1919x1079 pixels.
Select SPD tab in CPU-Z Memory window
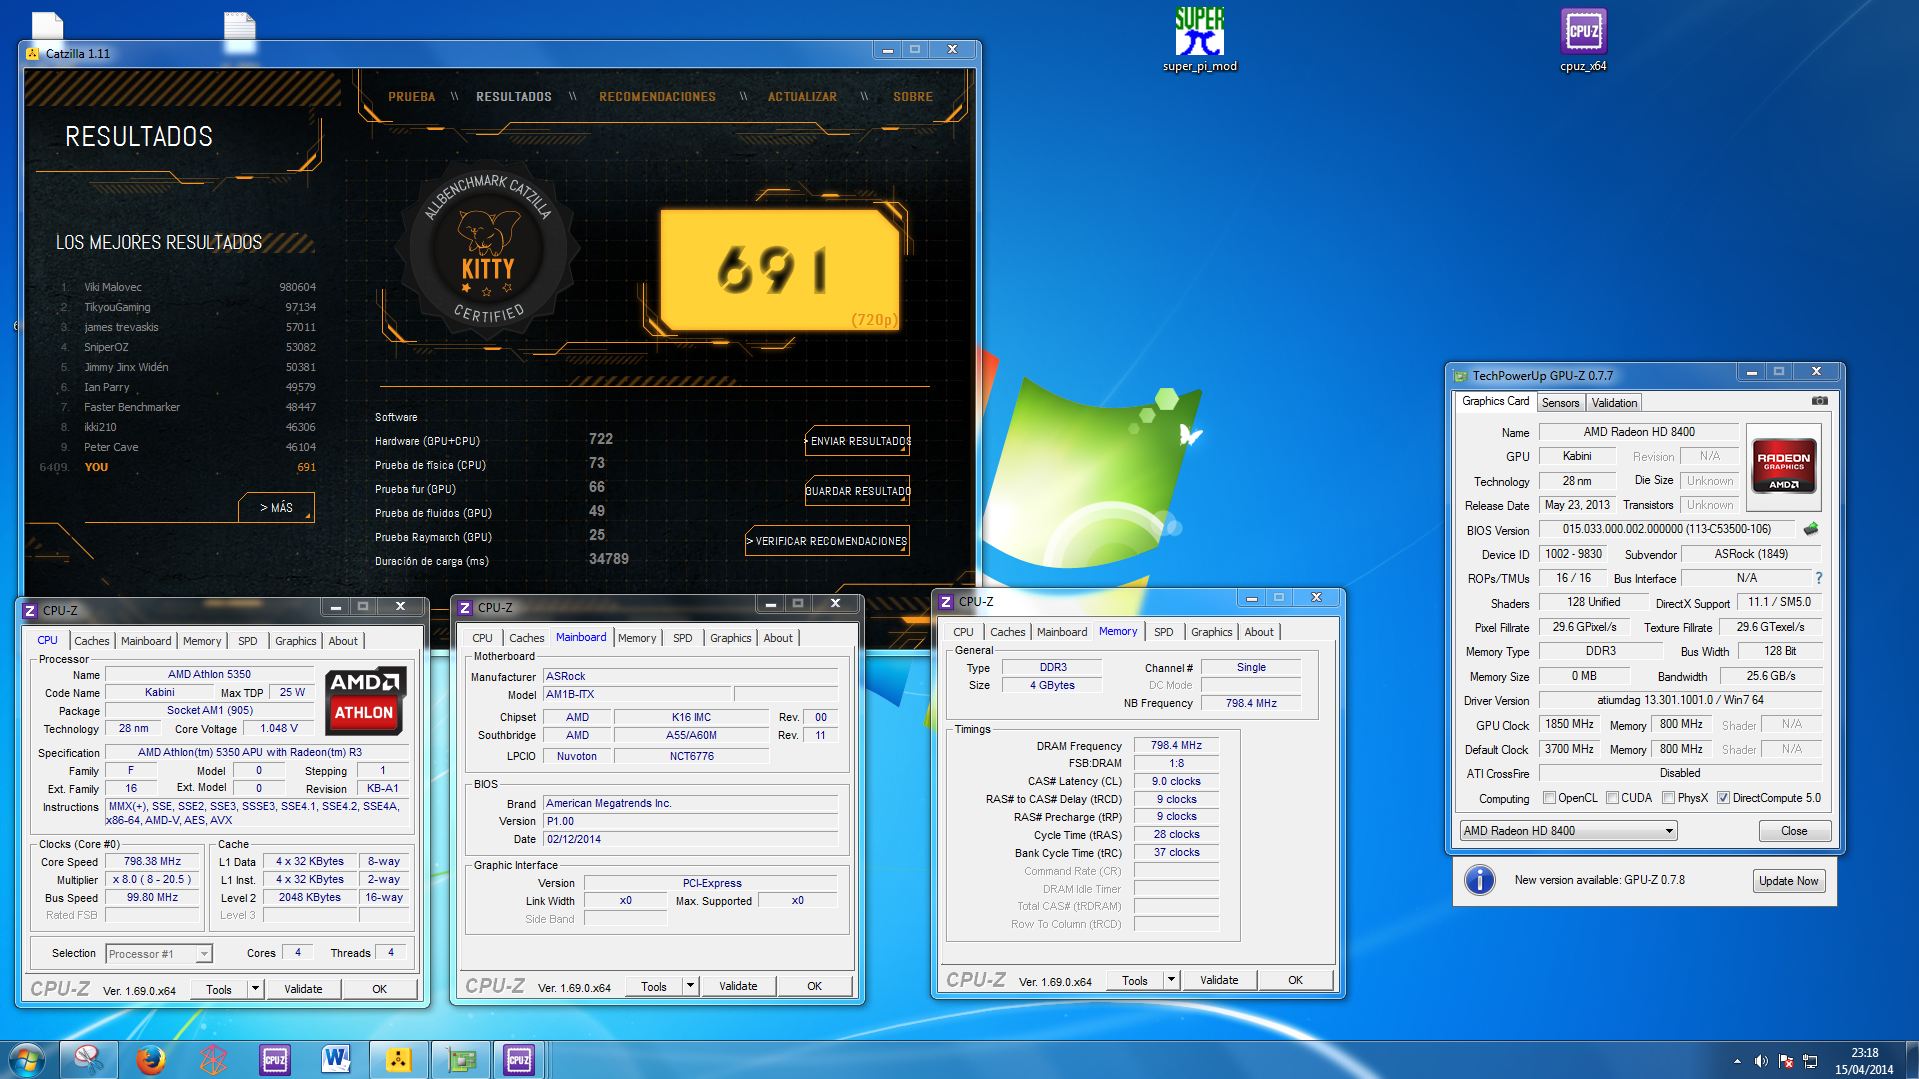(x=1163, y=632)
